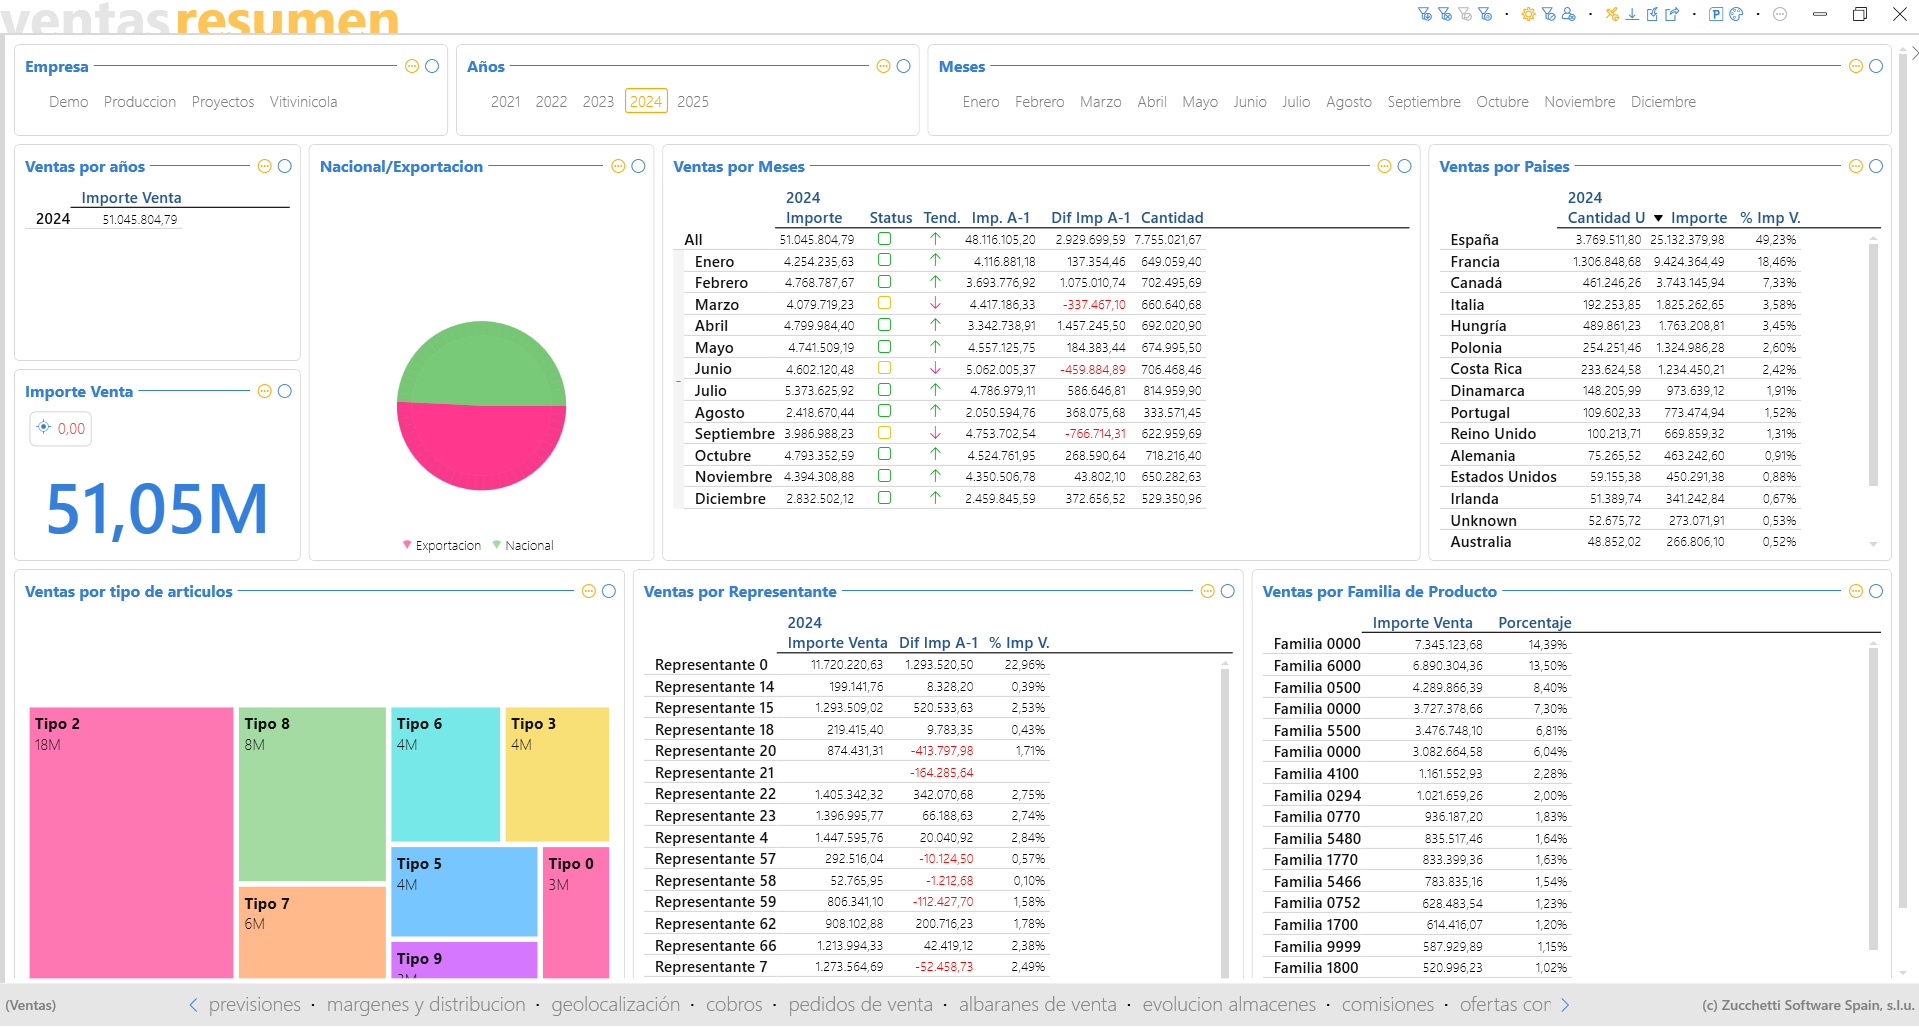
Task: Toggle the blue circle on the Empresa panel
Action: 432,66
